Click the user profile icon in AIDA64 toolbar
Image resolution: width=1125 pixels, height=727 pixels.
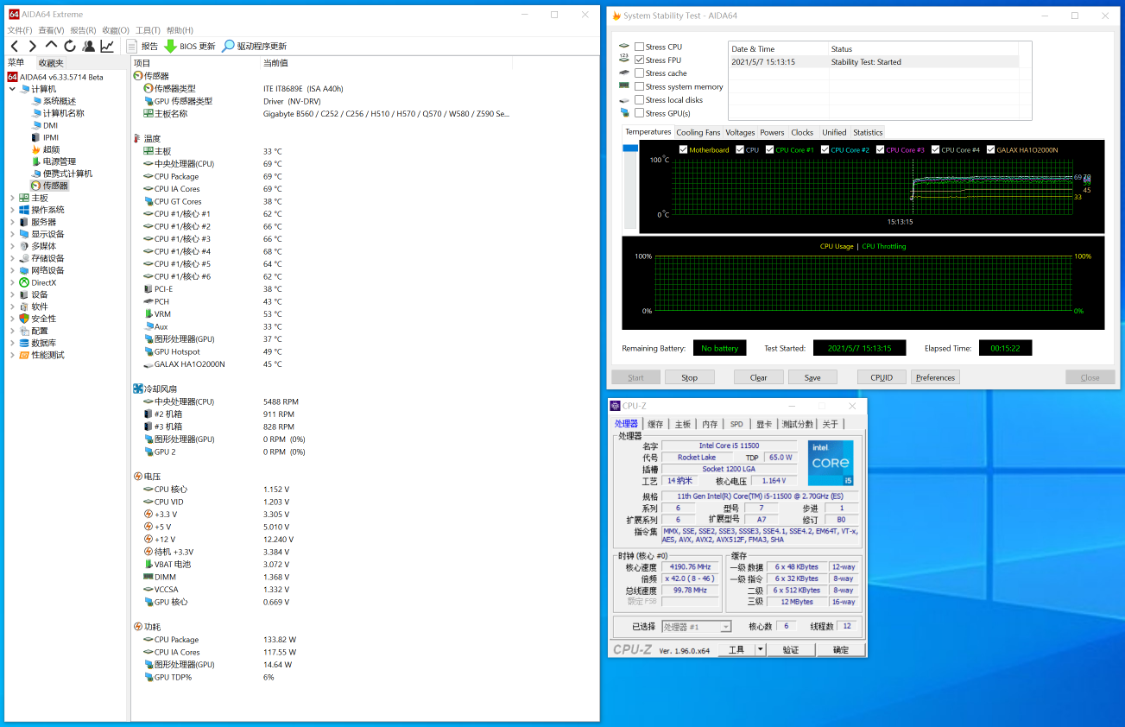88,46
